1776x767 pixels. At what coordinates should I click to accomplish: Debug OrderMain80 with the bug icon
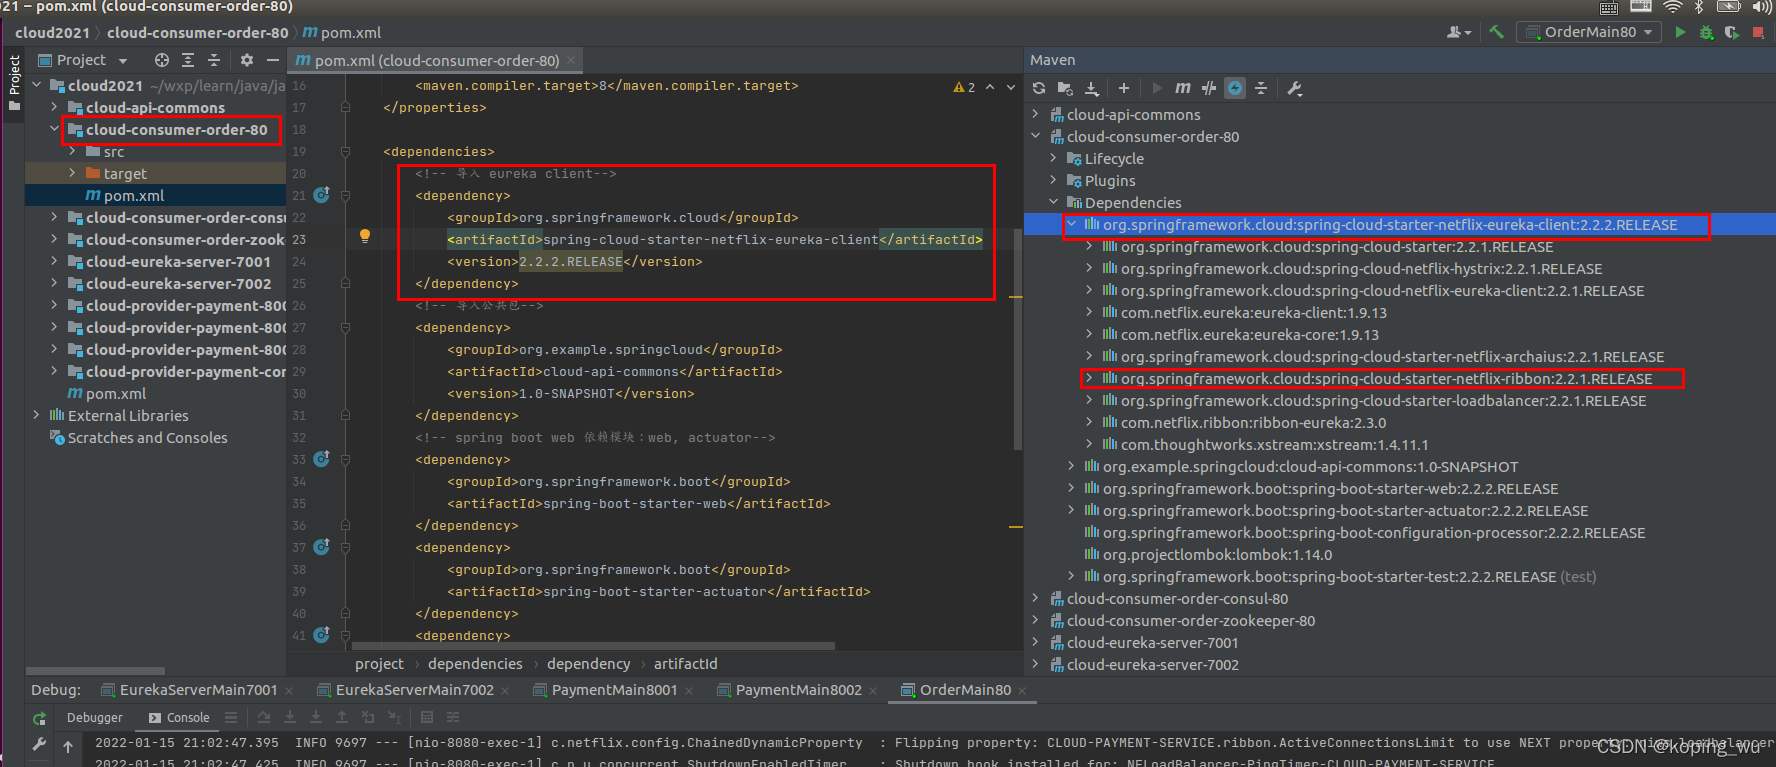(x=1706, y=32)
